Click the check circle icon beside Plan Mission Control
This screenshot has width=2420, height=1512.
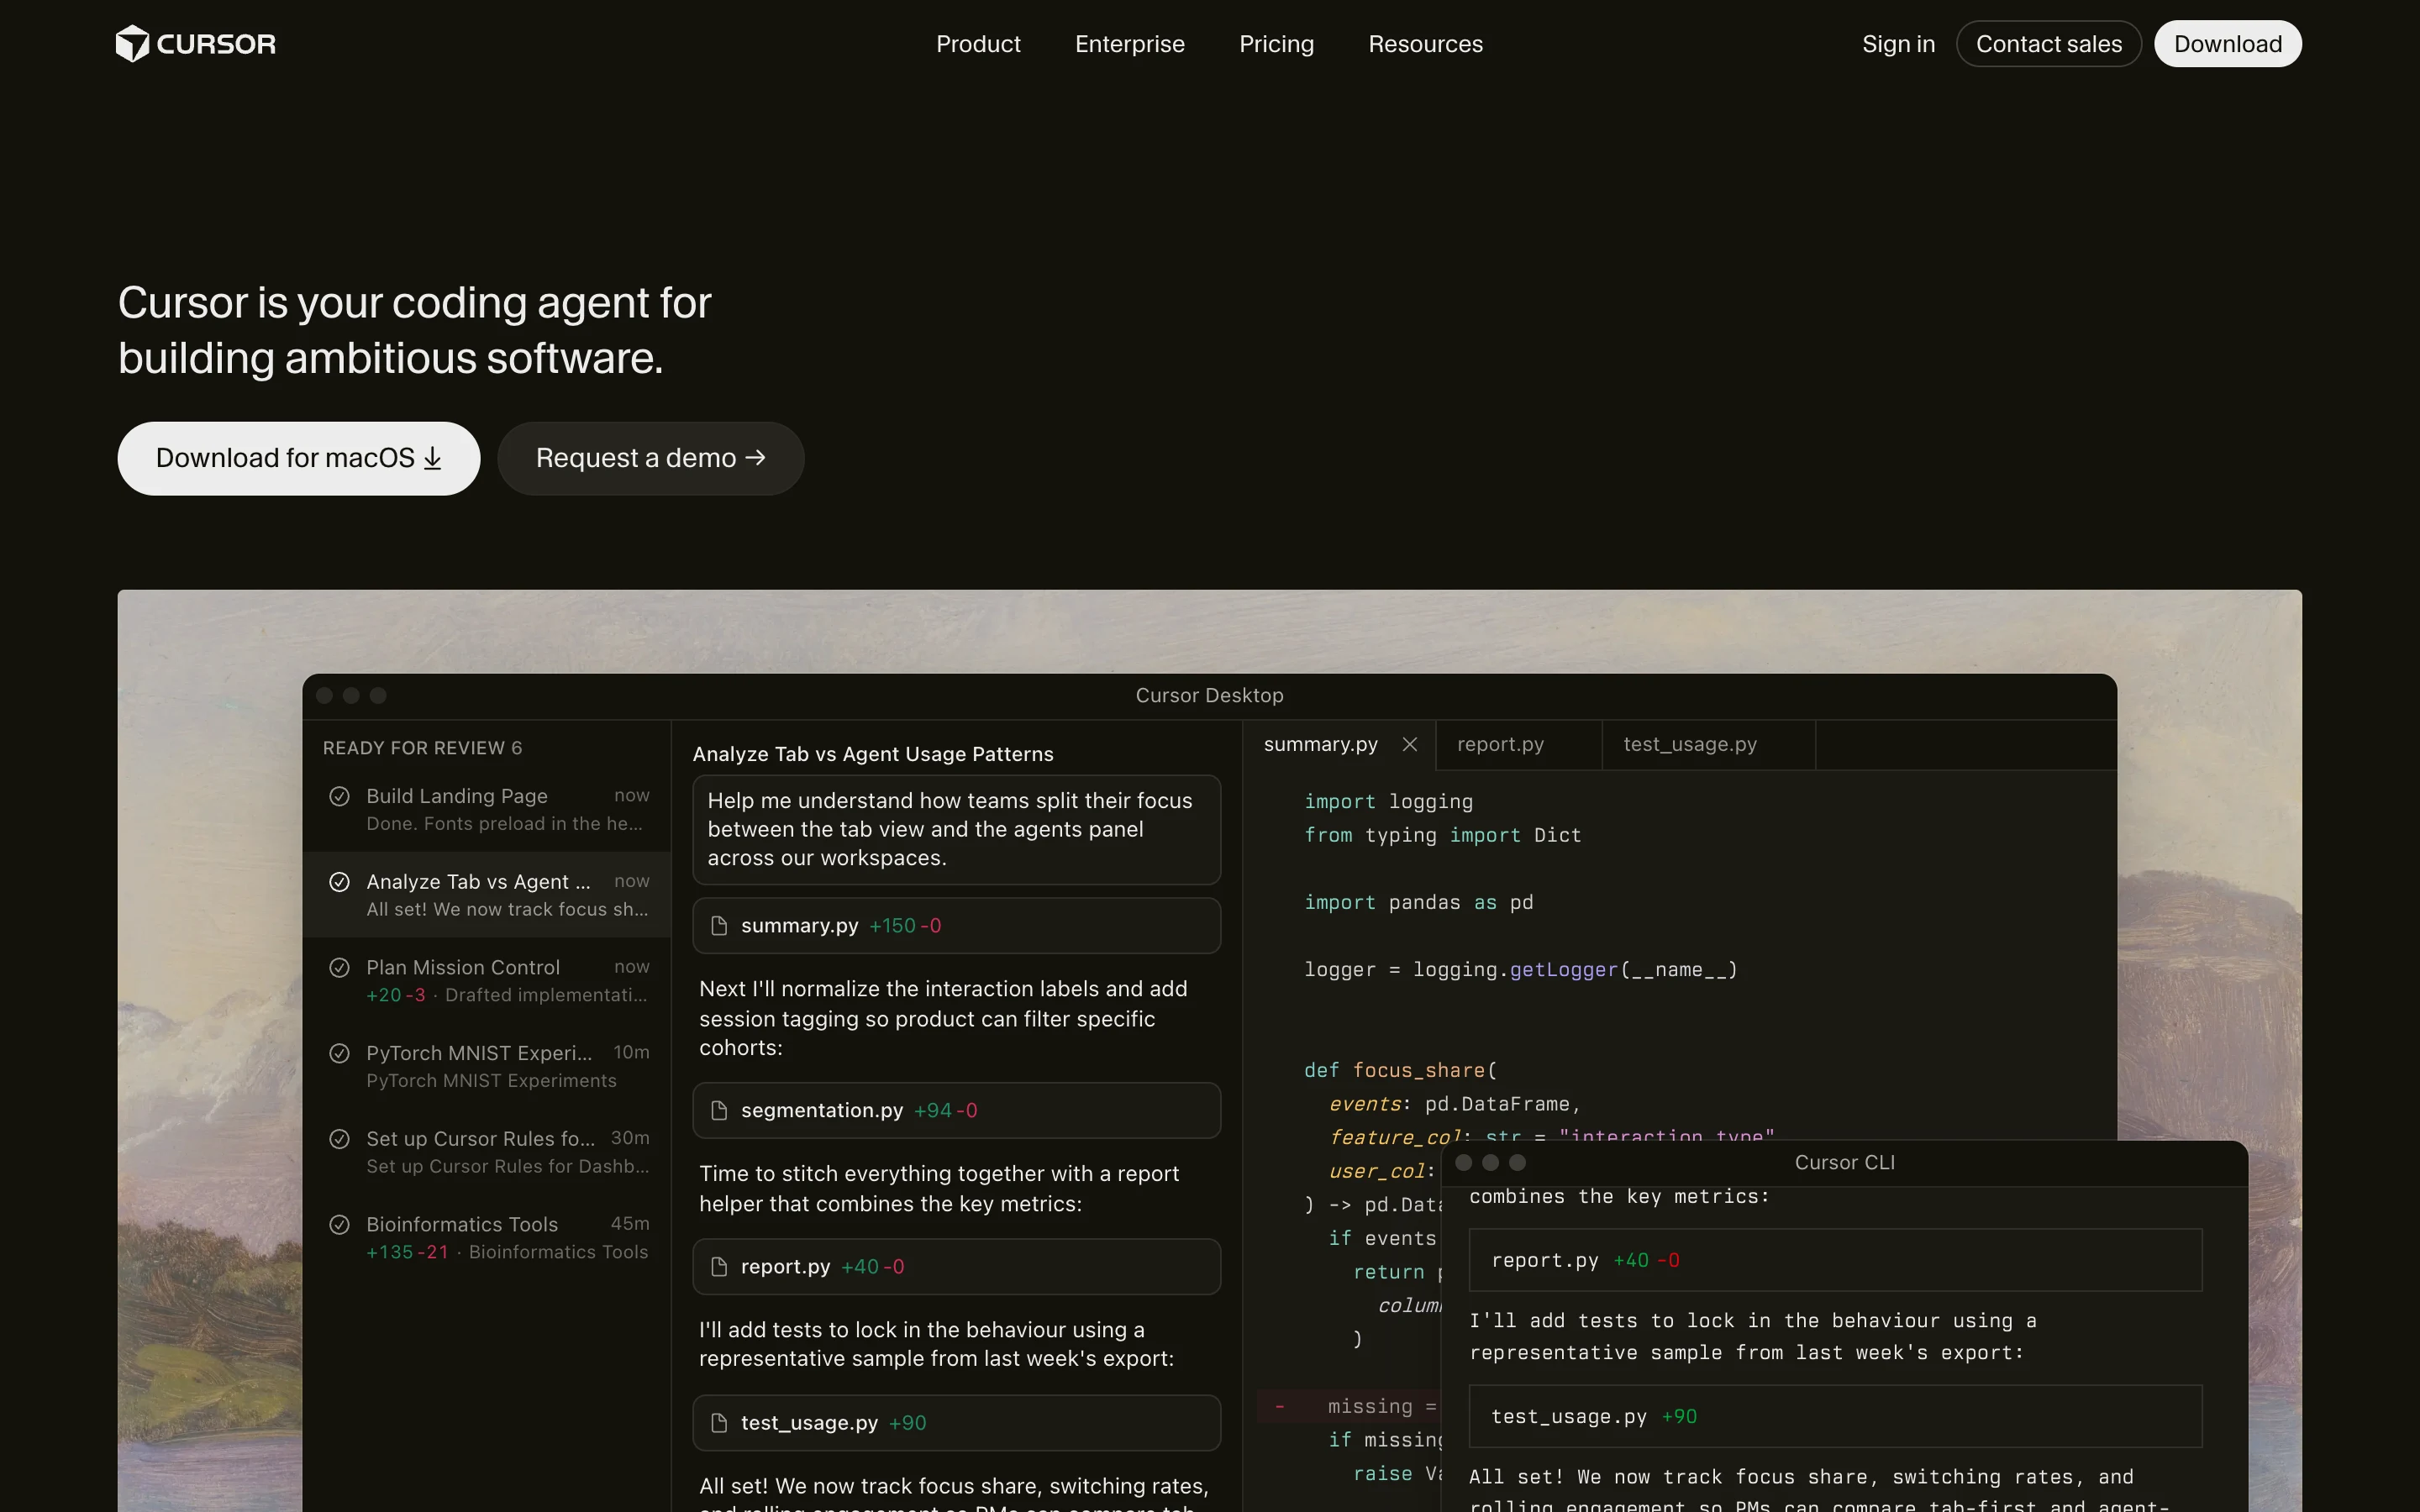pos(340,968)
